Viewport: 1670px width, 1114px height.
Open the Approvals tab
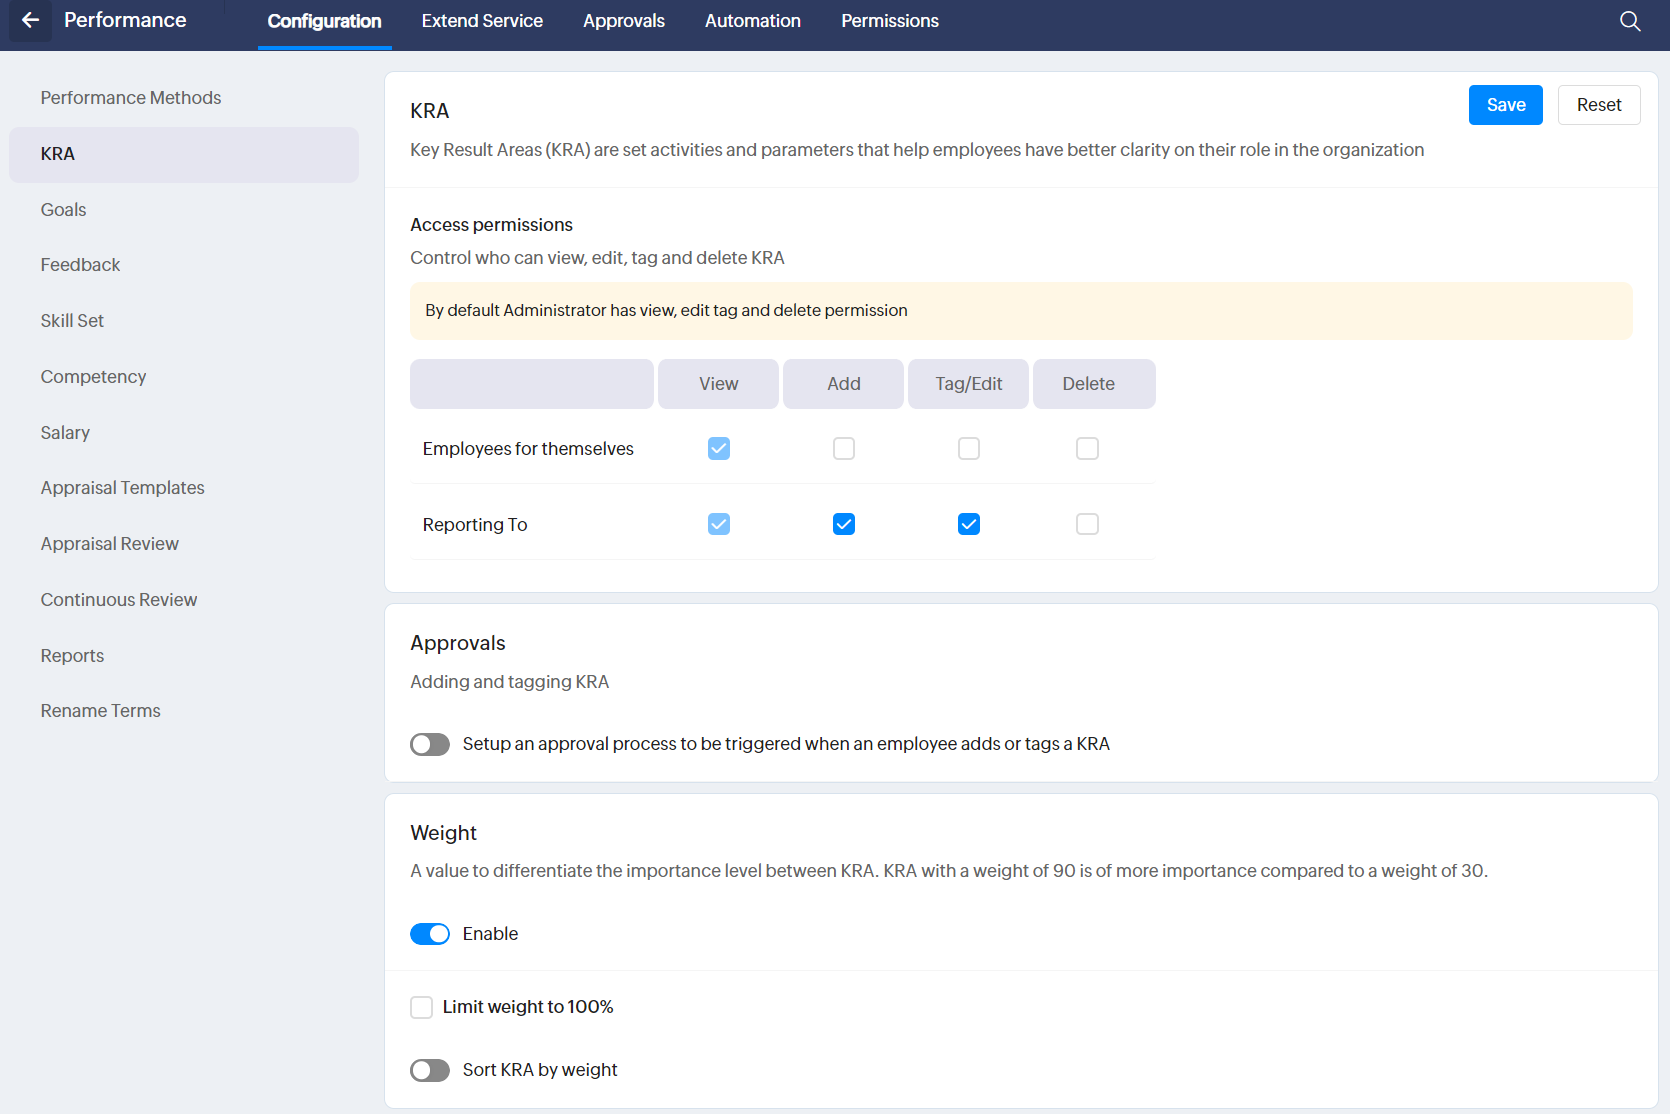[623, 21]
